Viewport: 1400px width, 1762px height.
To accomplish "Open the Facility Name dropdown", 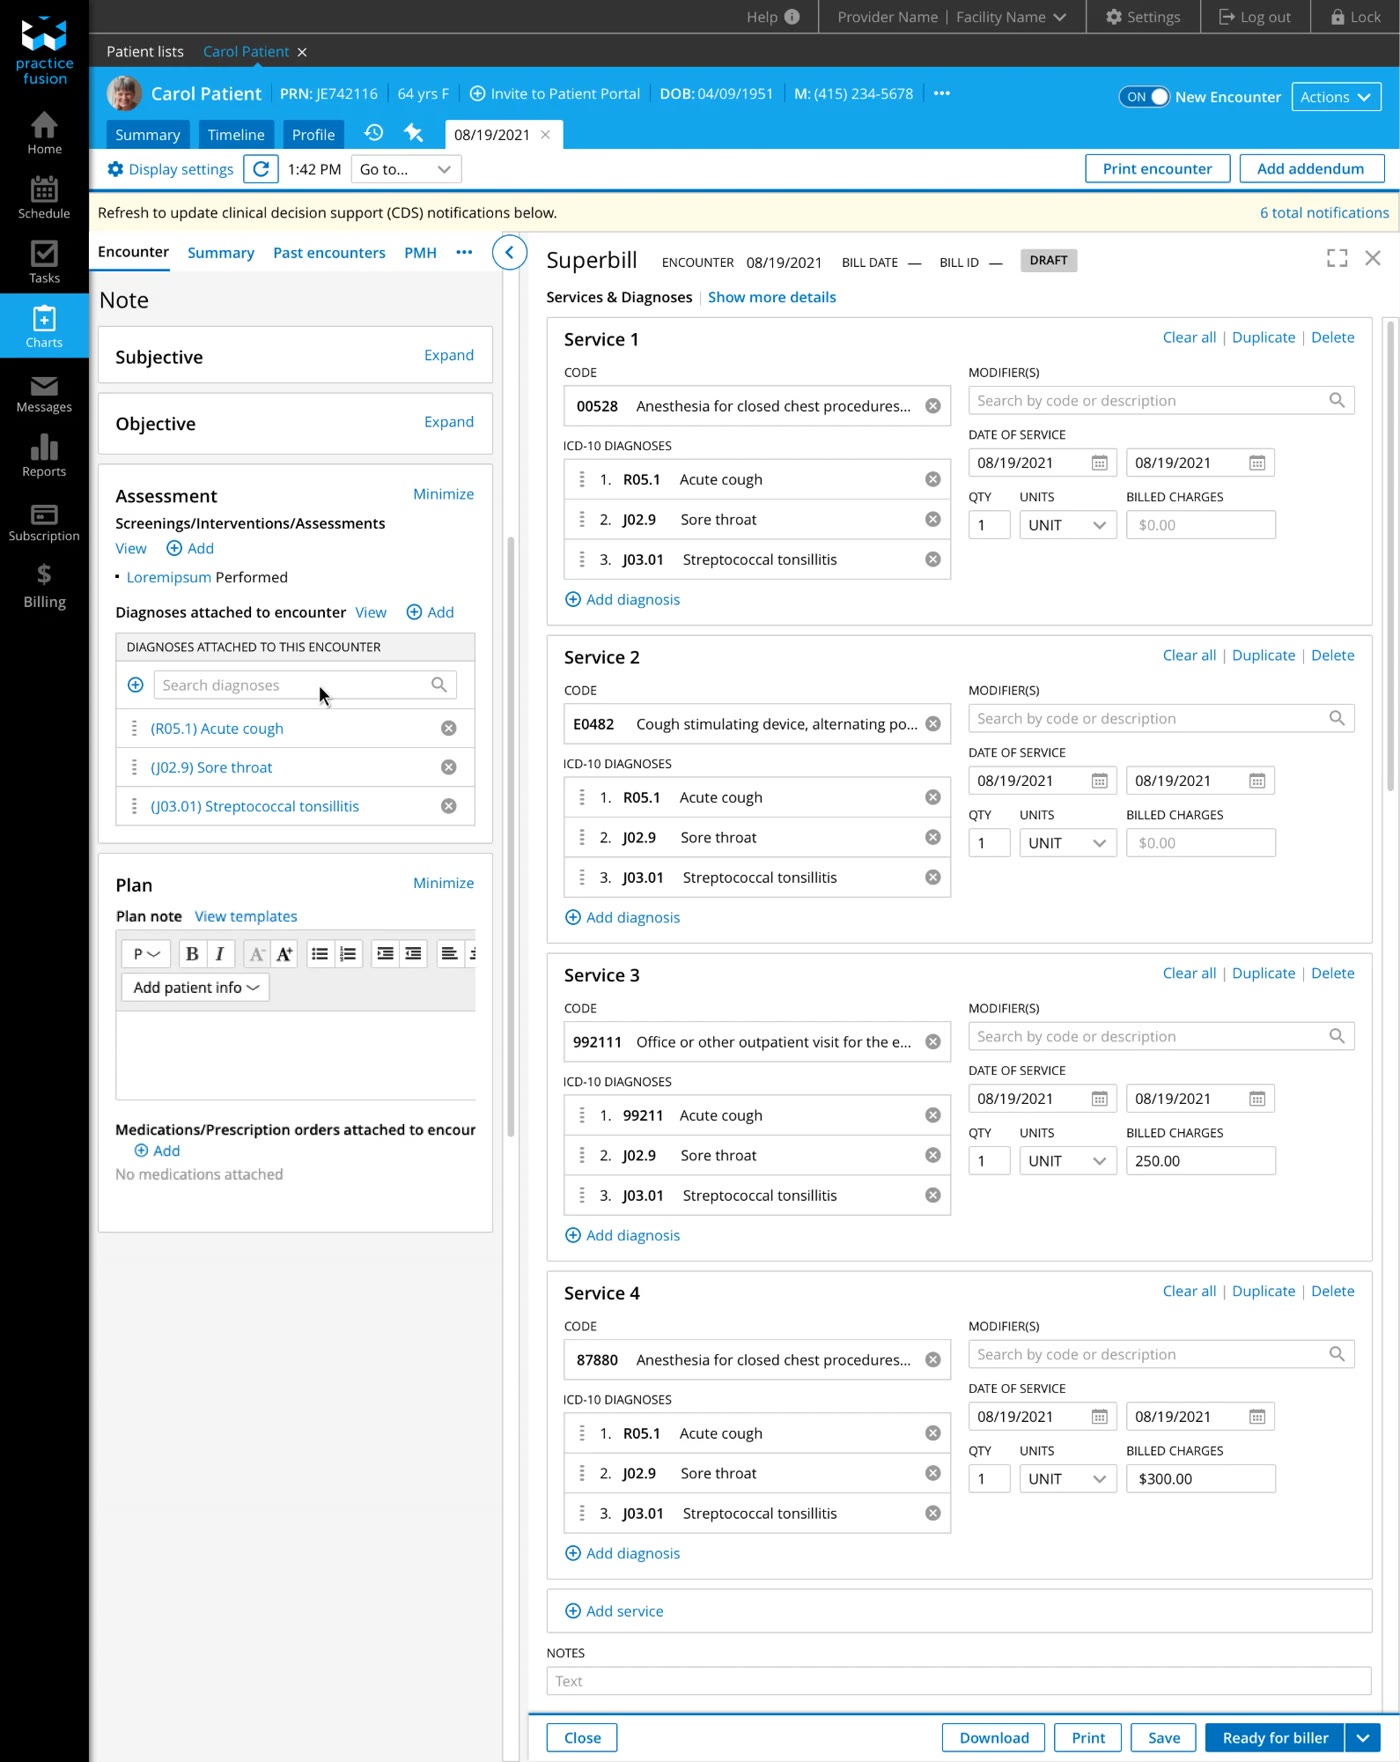I will pos(1011,17).
